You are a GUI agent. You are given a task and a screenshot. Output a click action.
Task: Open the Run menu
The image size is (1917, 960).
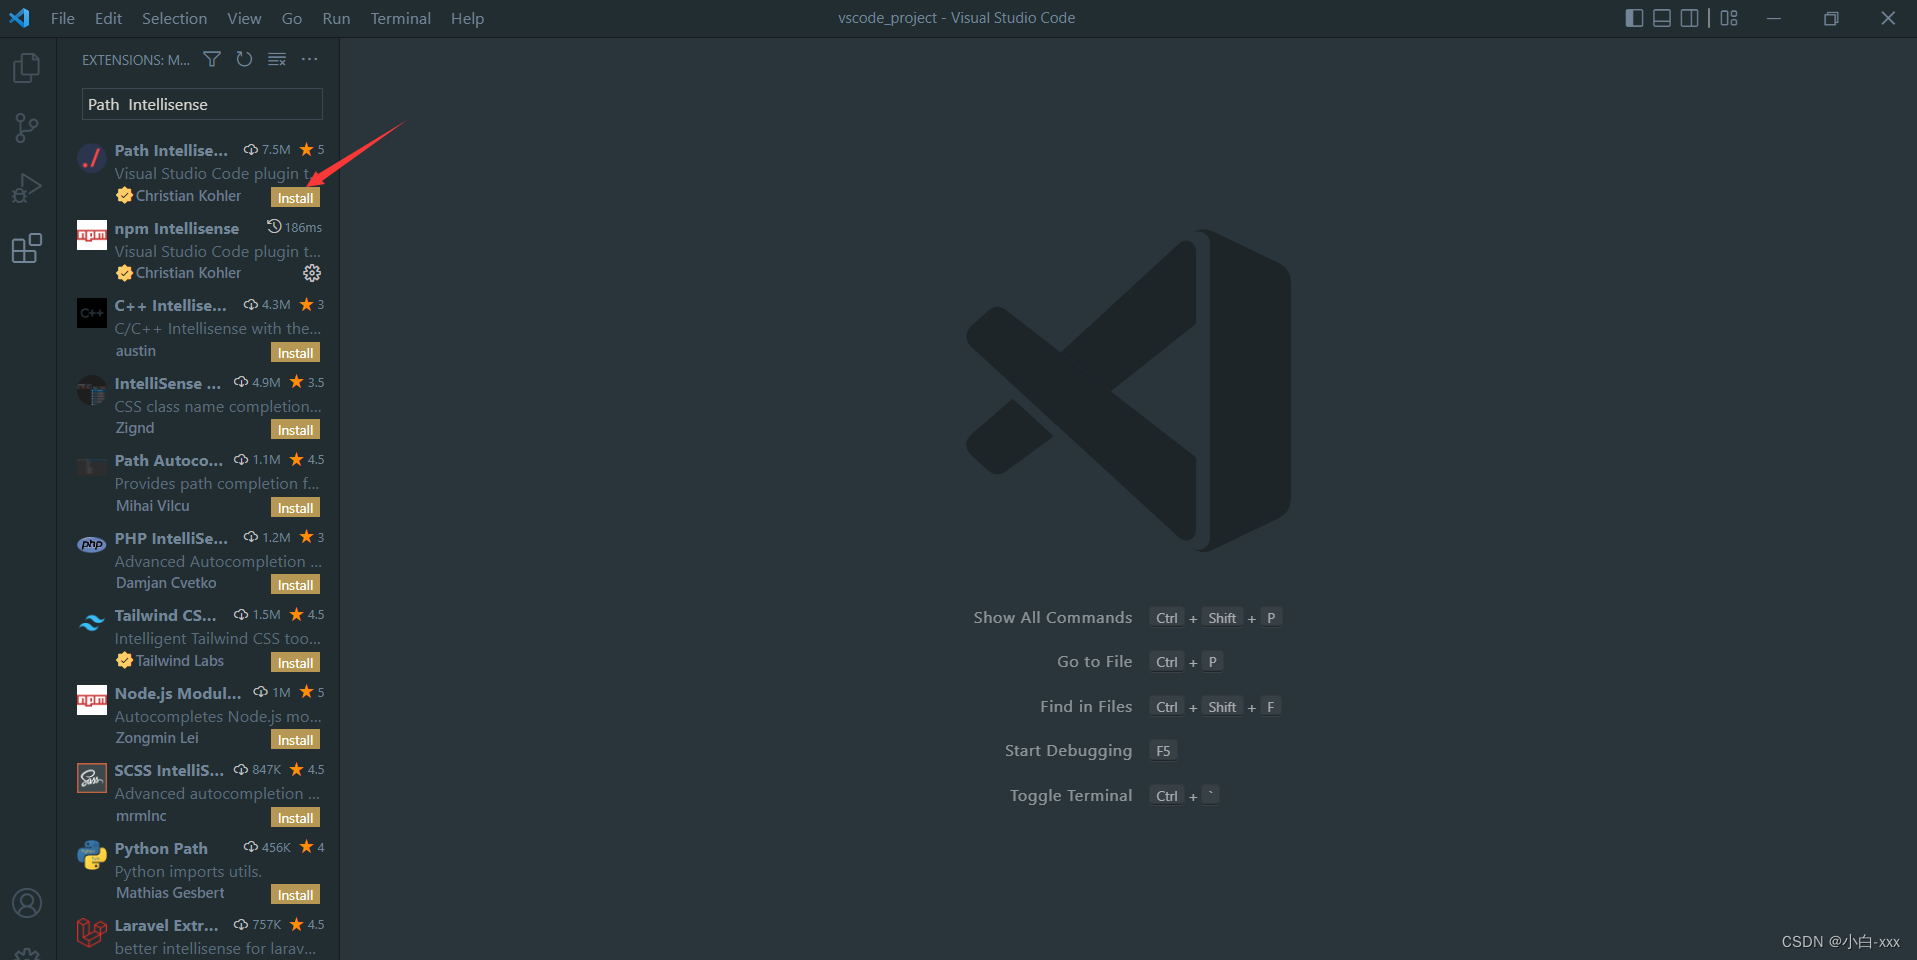tap(336, 18)
